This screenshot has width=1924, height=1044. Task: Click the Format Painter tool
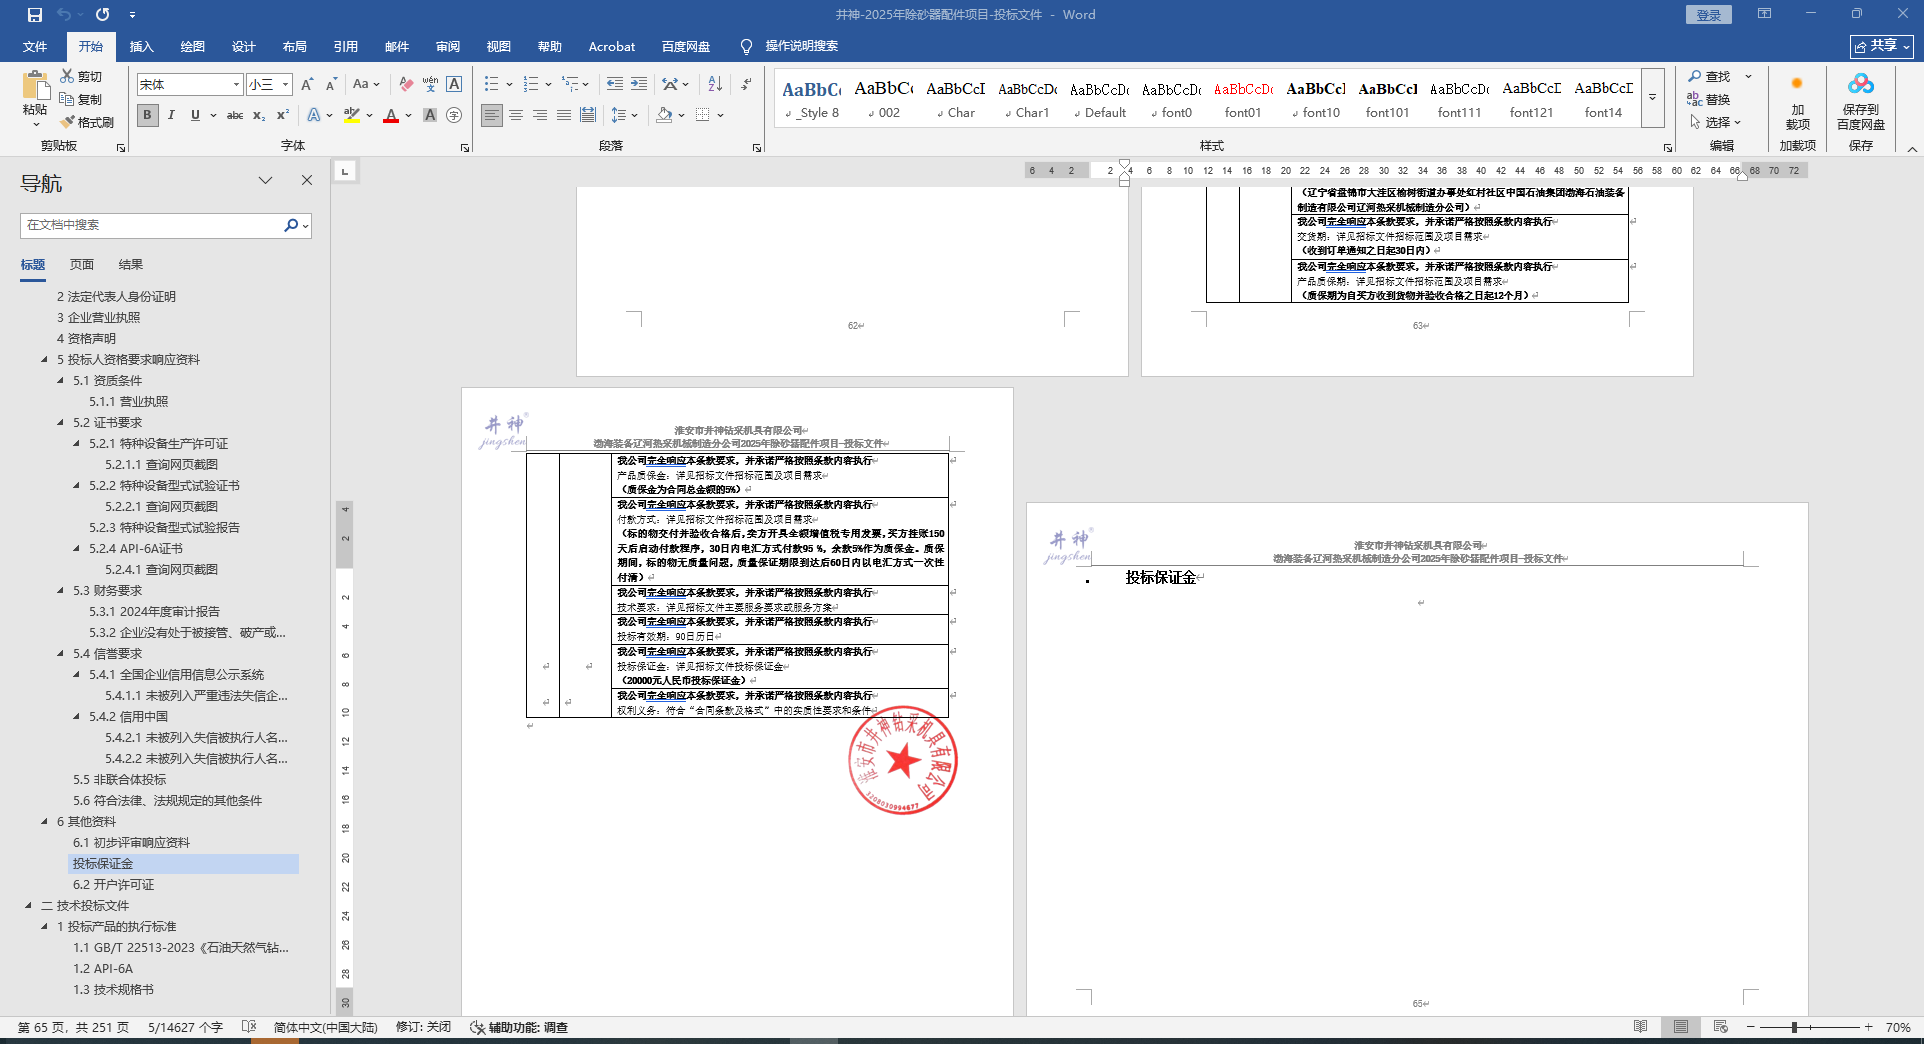pyautogui.click(x=87, y=122)
